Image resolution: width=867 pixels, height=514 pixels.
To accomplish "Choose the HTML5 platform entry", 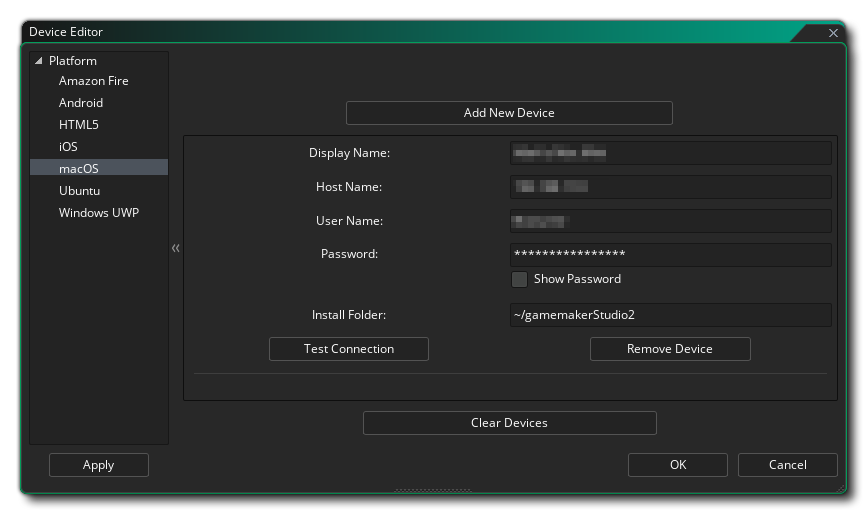I will 79,125.
